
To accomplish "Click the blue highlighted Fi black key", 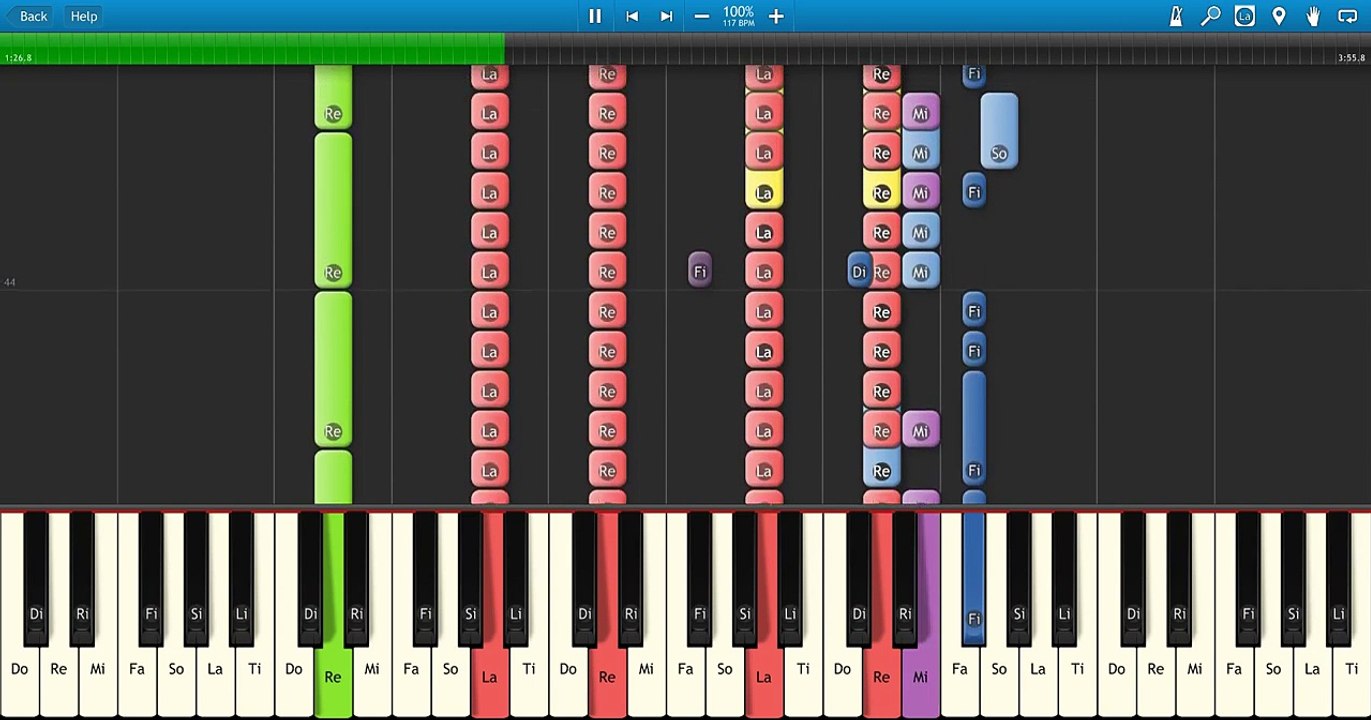I will 974,576.
